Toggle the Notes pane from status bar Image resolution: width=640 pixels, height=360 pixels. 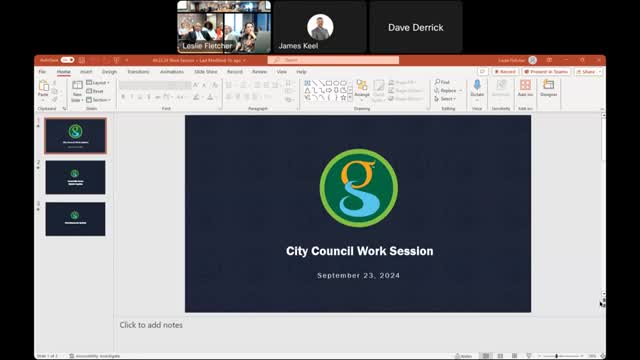[464, 356]
